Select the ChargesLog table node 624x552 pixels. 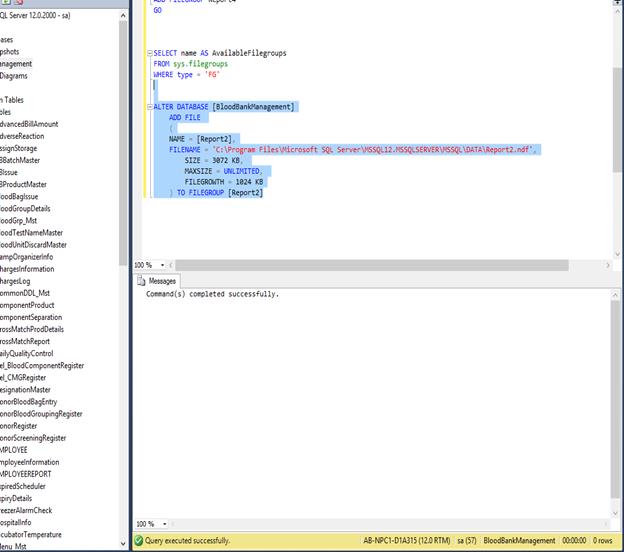click(15, 281)
